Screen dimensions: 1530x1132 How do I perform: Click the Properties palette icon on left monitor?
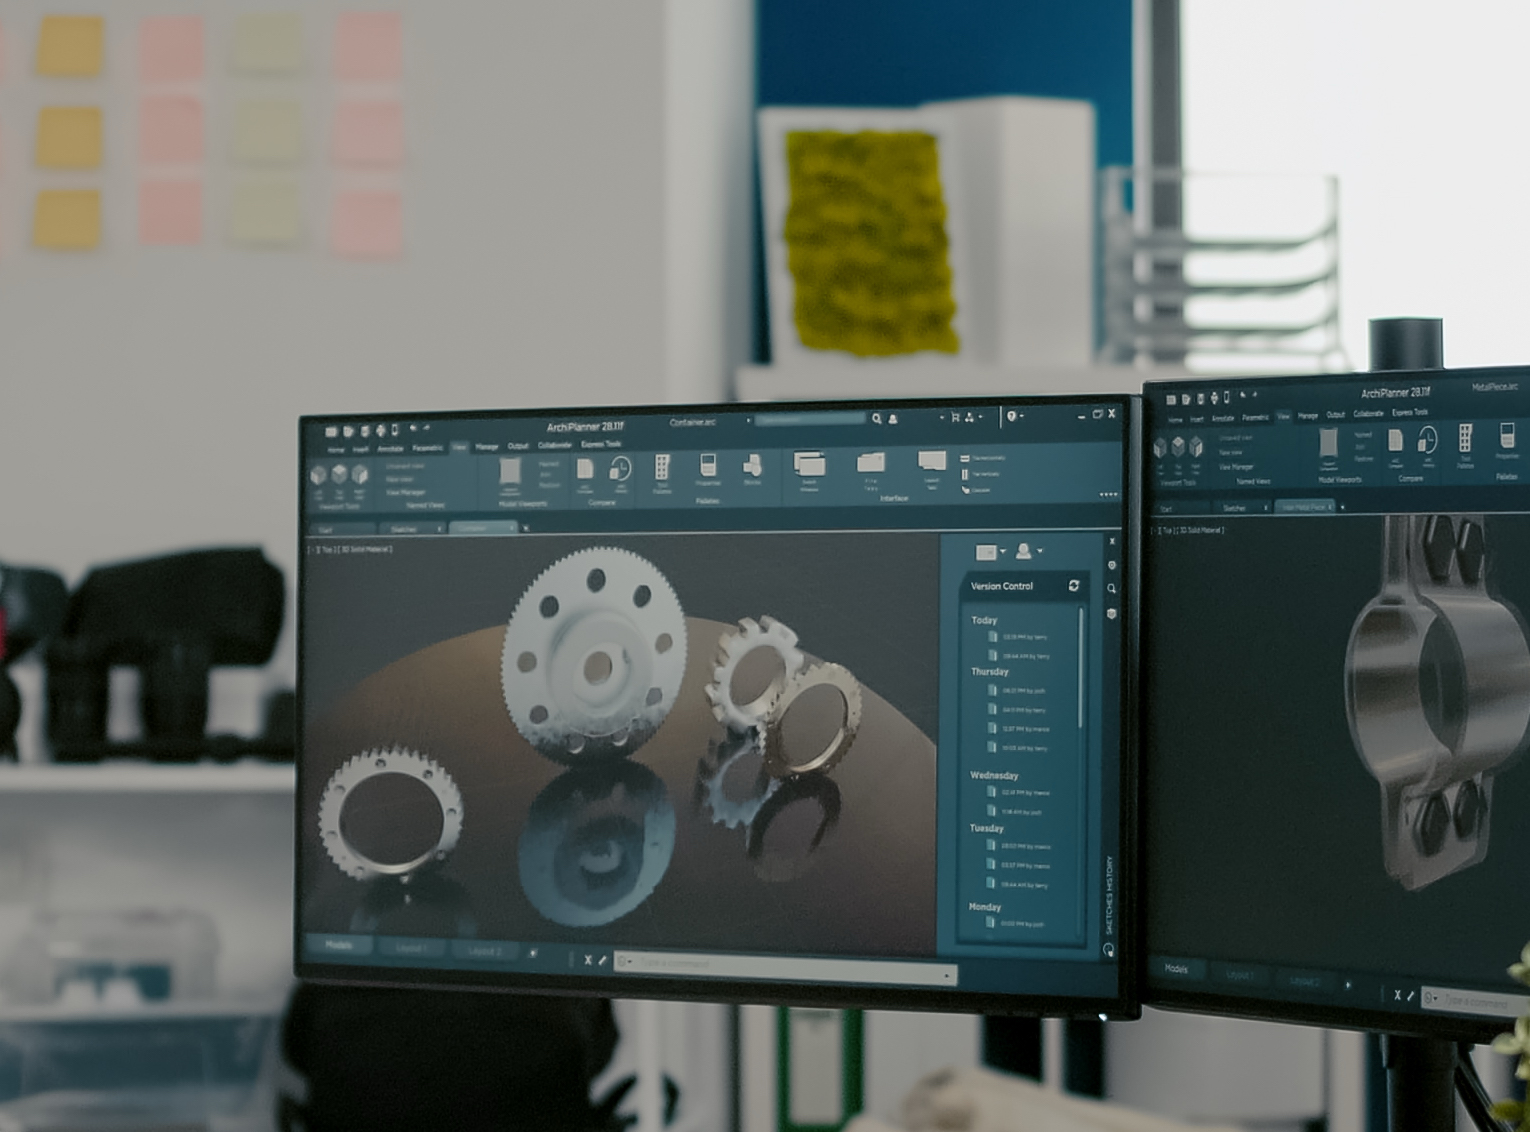(708, 466)
